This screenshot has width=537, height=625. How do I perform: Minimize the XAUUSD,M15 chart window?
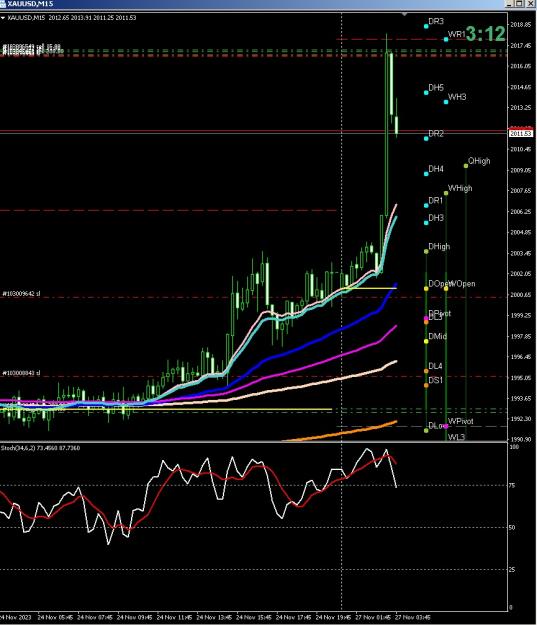510,4
